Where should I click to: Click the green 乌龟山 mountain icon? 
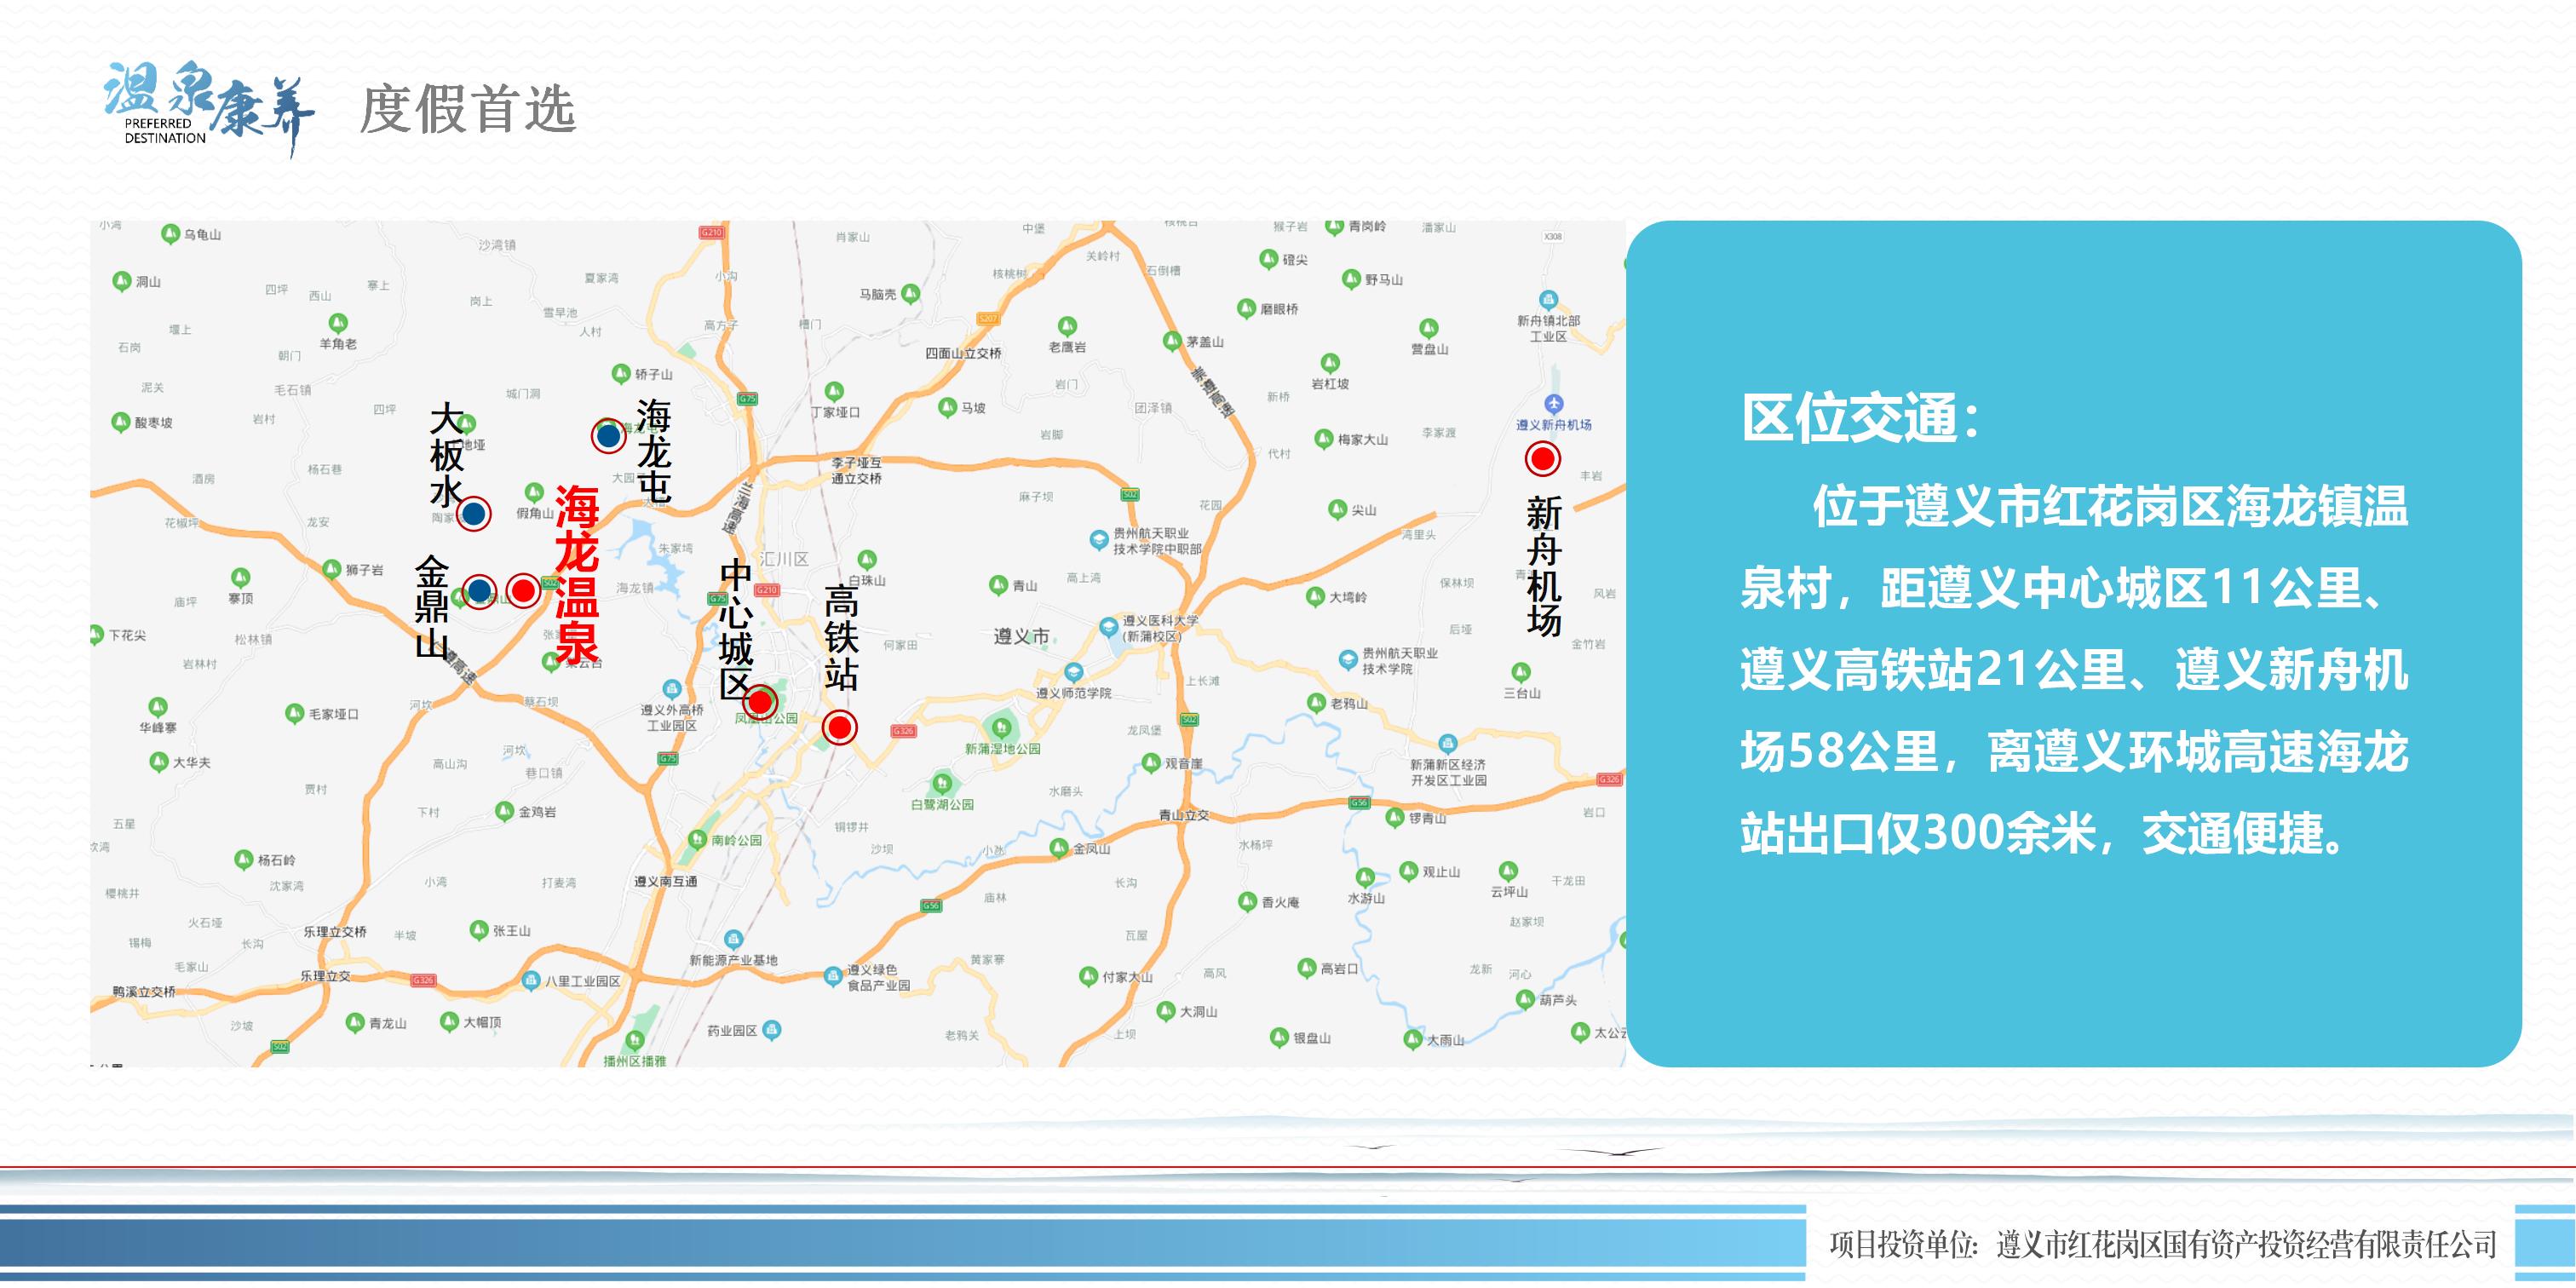click(170, 234)
